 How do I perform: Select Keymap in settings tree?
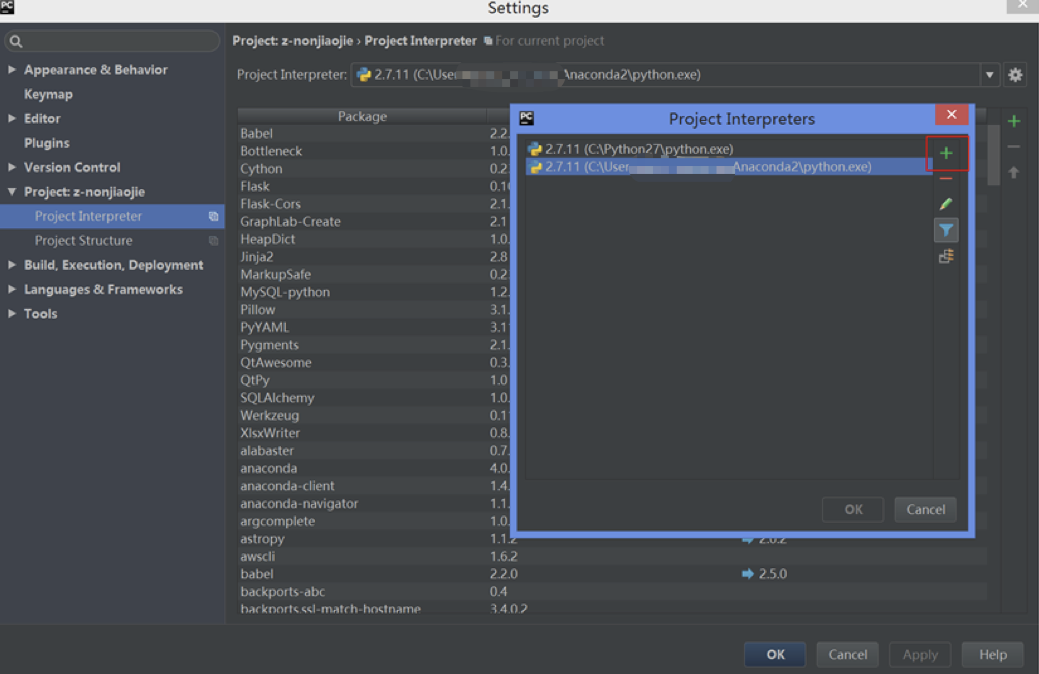point(48,94)
